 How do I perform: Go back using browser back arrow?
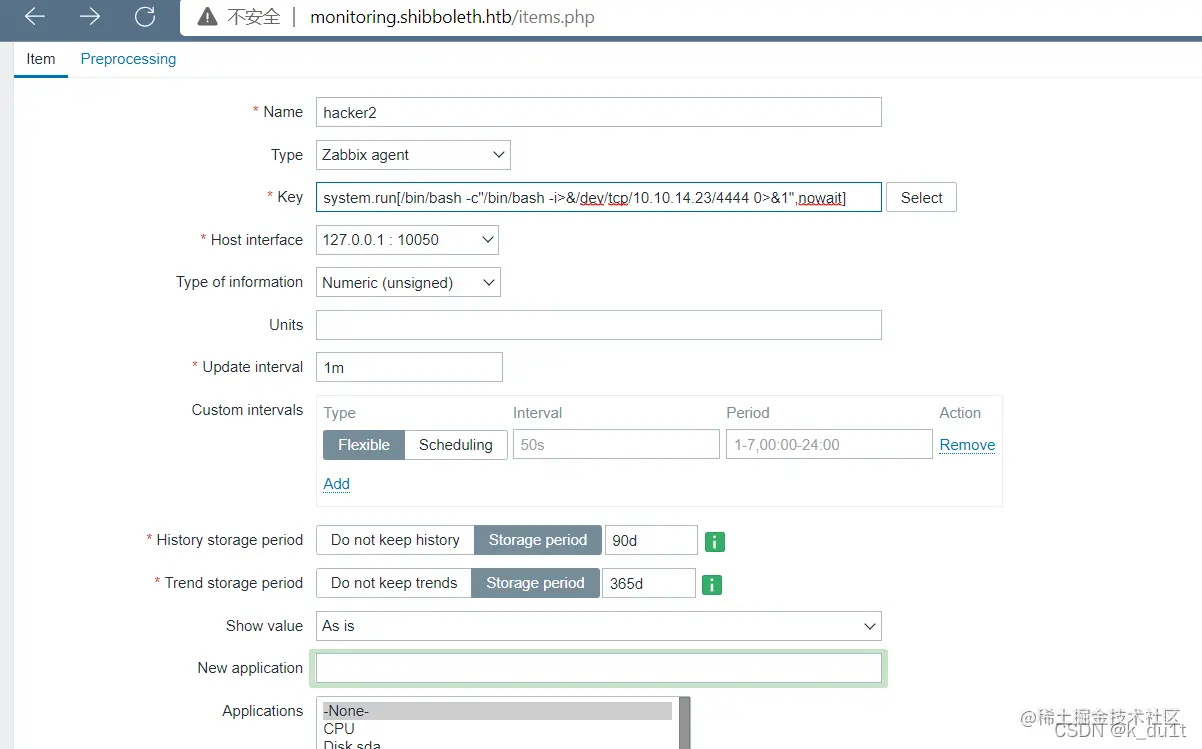(x=35, y=16)
